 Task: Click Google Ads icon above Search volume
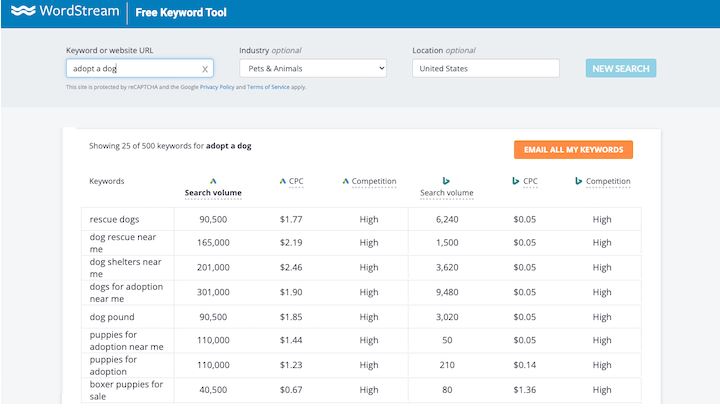[x=213, y=181]
